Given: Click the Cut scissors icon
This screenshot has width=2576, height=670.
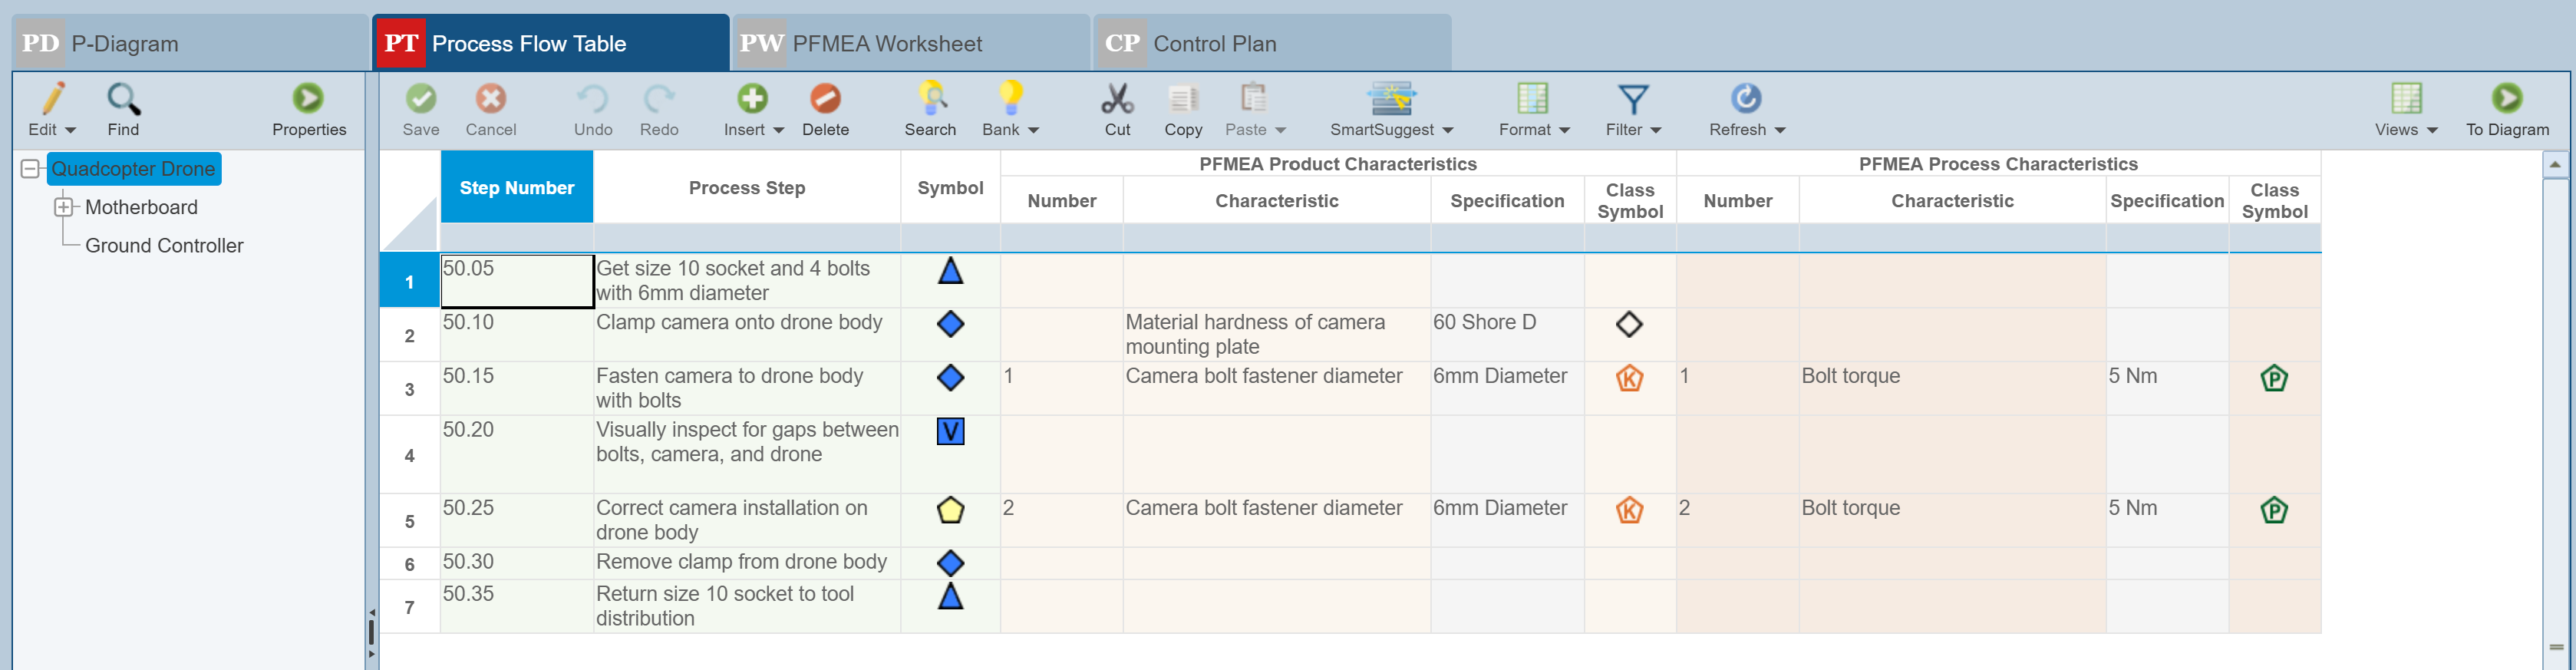Looking at the screenshot, I should (1117, 99).
